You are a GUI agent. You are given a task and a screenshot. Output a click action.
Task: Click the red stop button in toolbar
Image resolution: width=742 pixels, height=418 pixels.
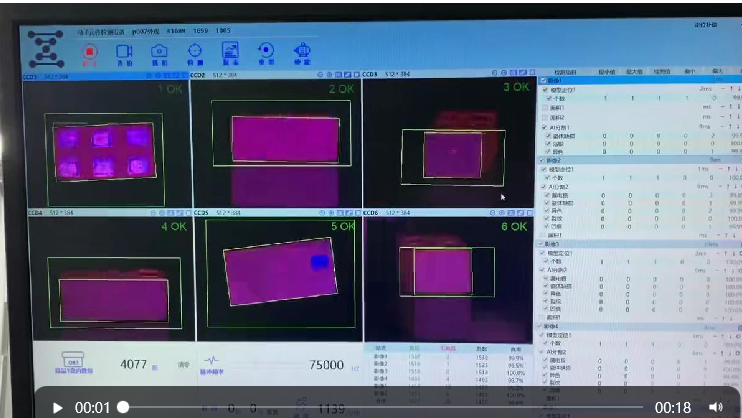coord(90,51)
